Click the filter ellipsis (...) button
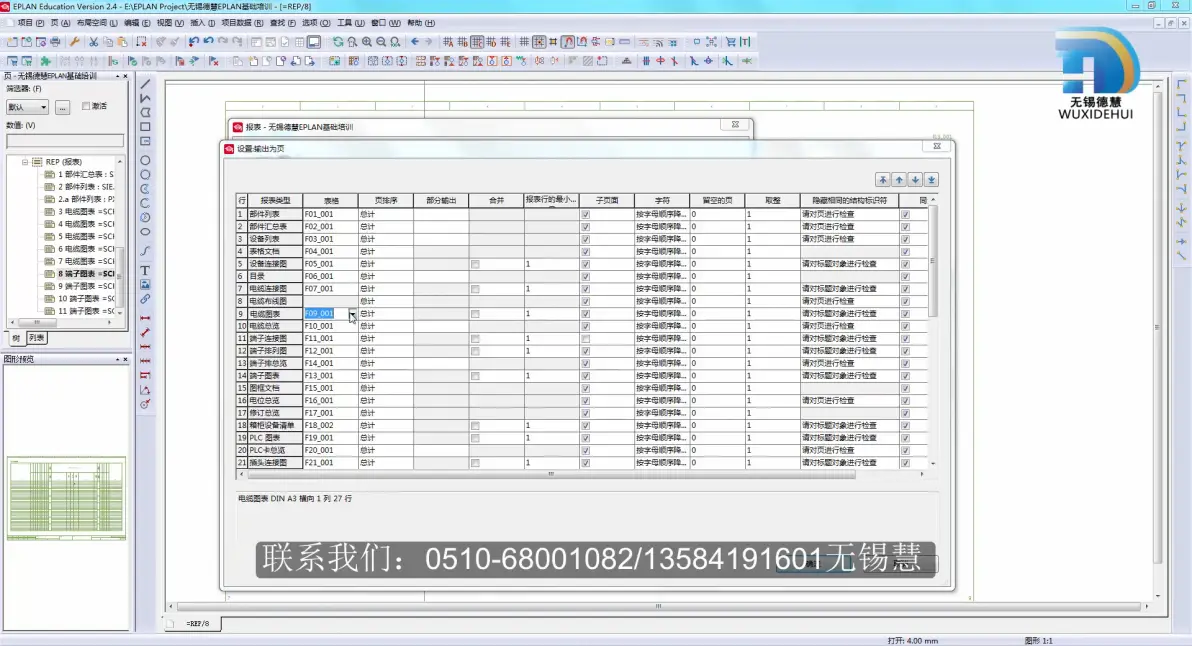 click(62, 107)
